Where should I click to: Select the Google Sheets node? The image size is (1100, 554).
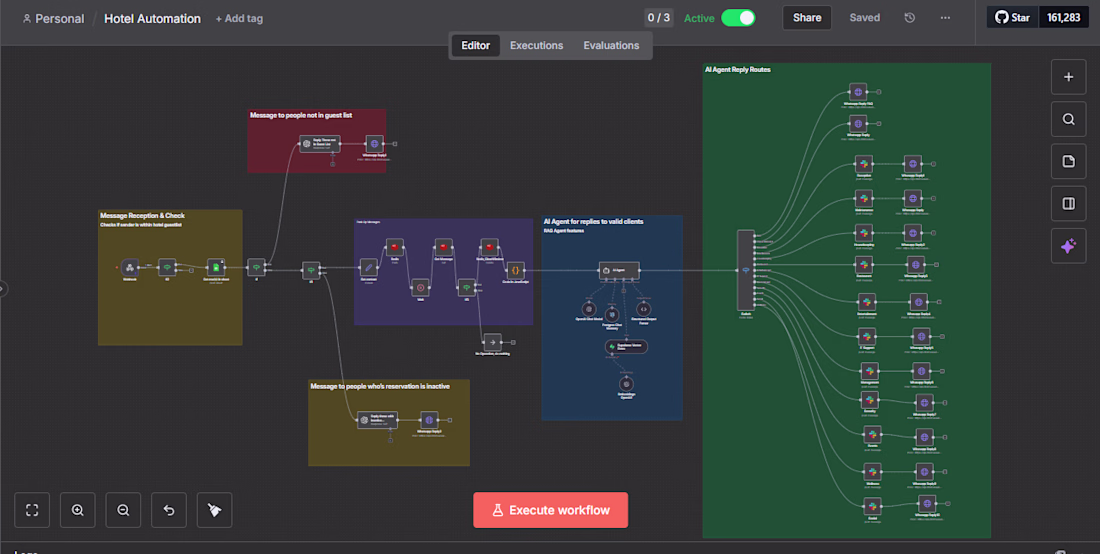pos(216,267)
